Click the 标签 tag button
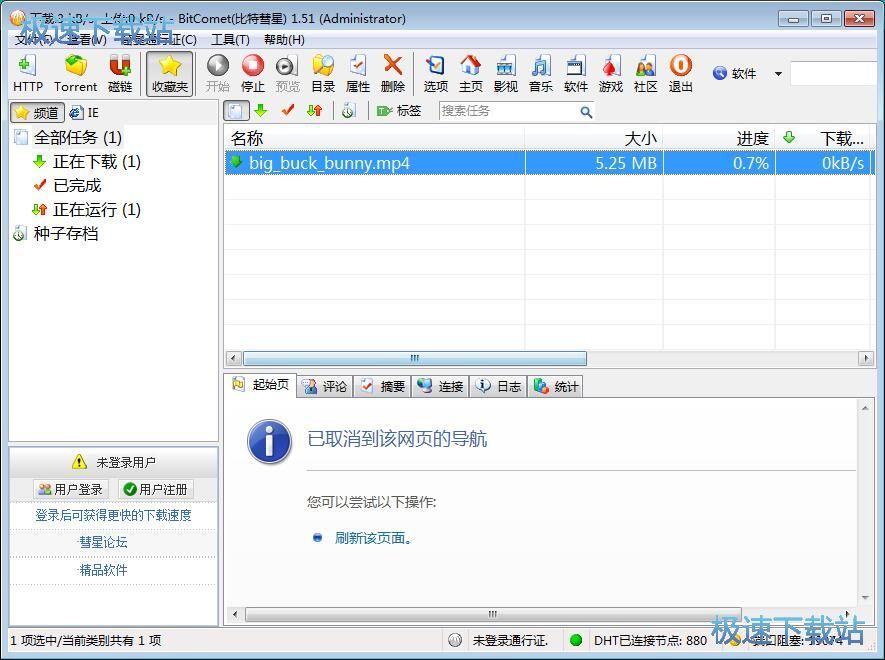Viewport: 885px width, 660px height. (399, 111)
